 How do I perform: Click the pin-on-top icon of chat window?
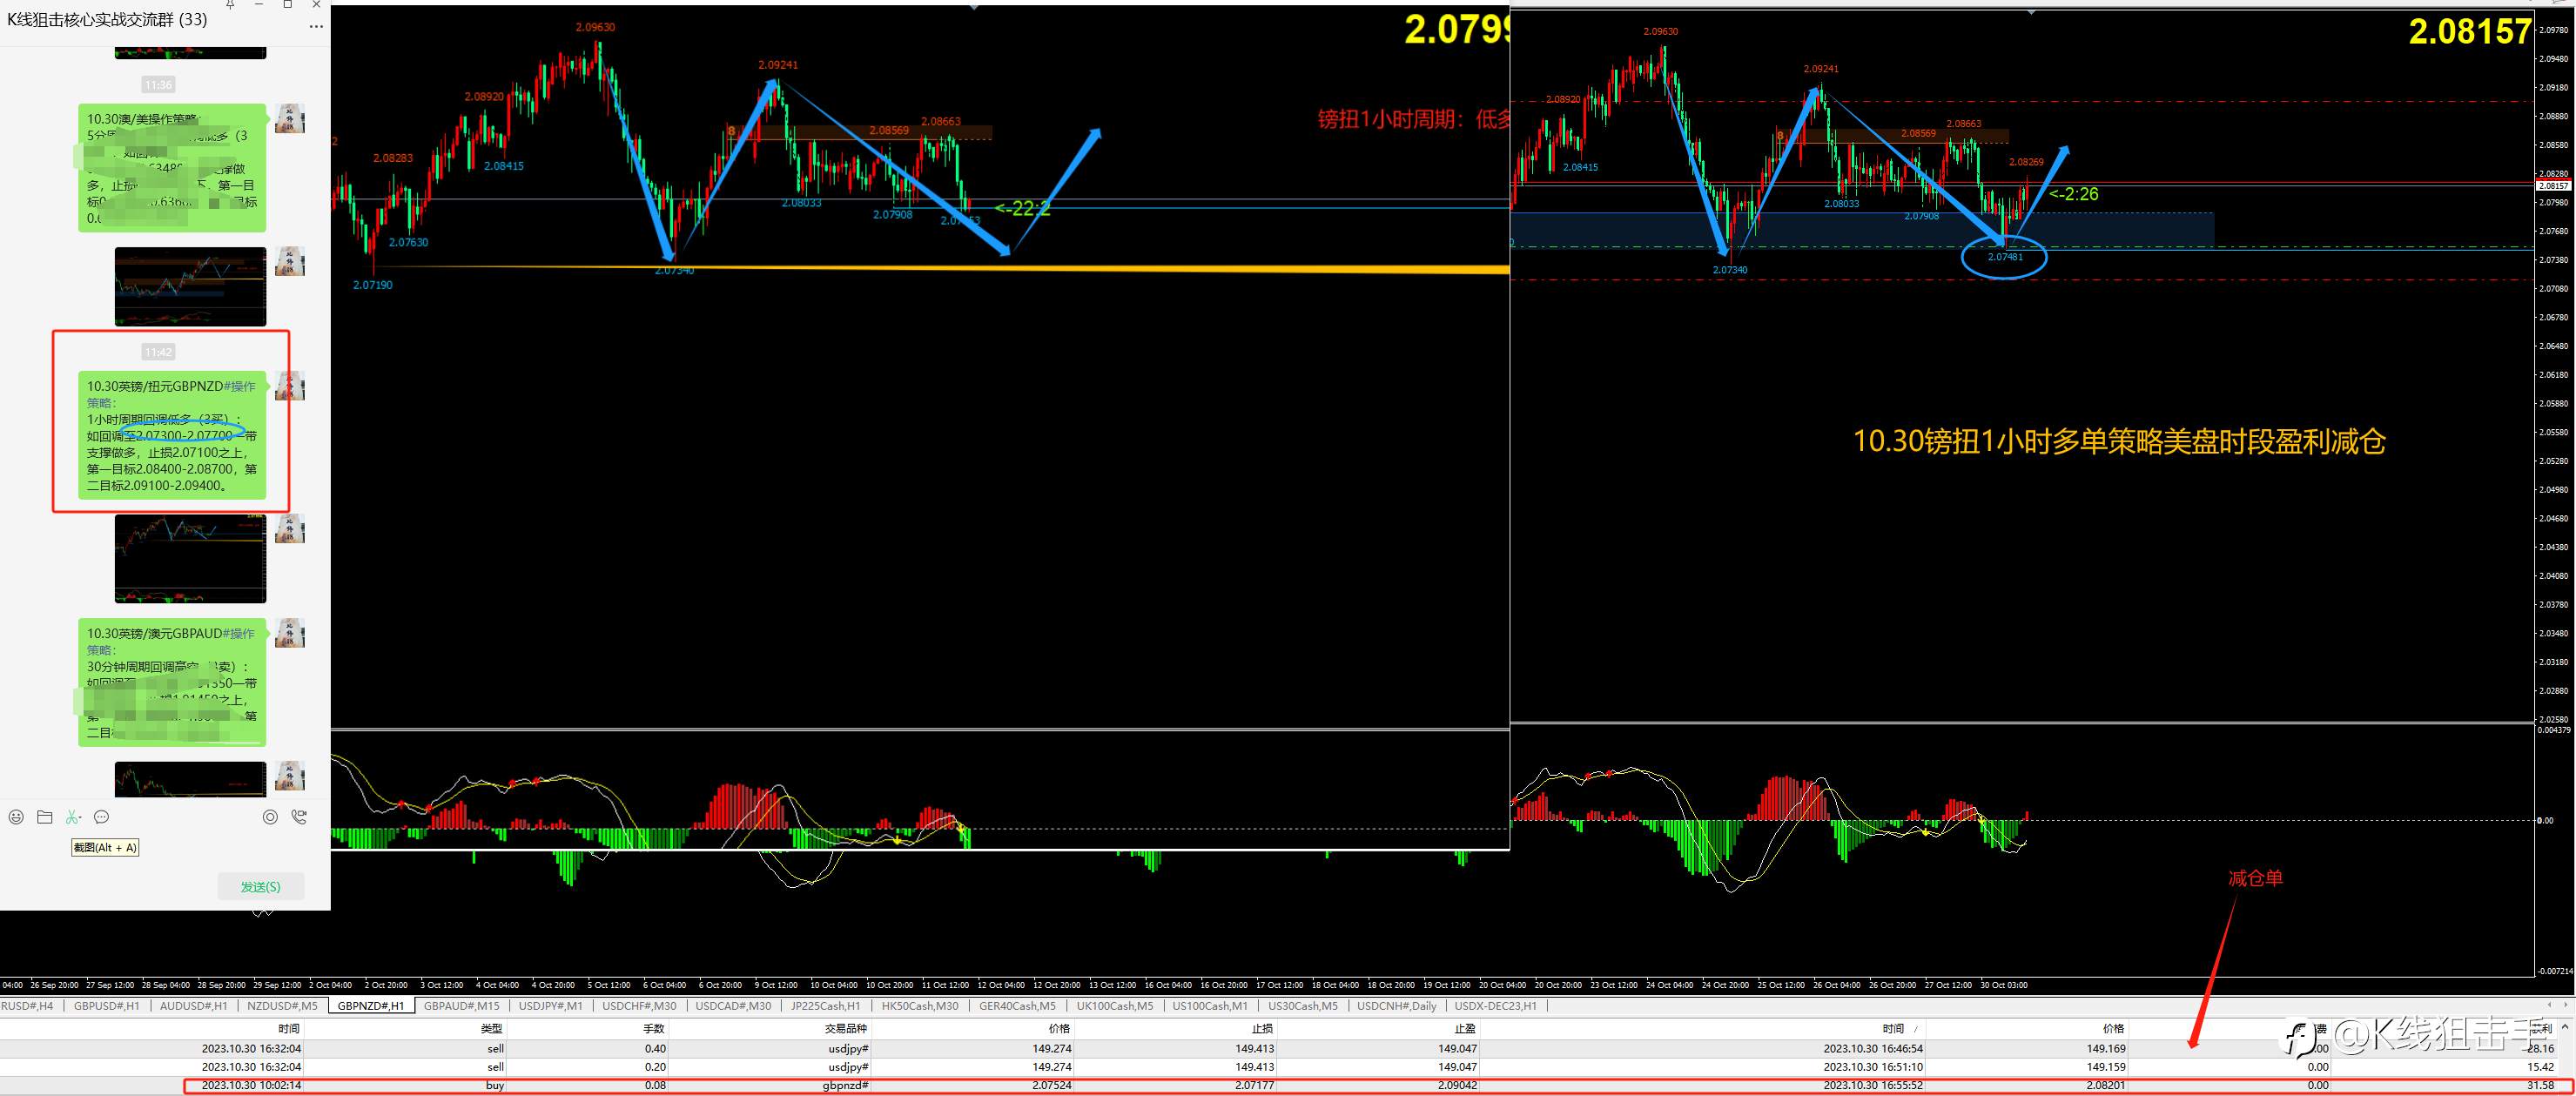point(230,5)
